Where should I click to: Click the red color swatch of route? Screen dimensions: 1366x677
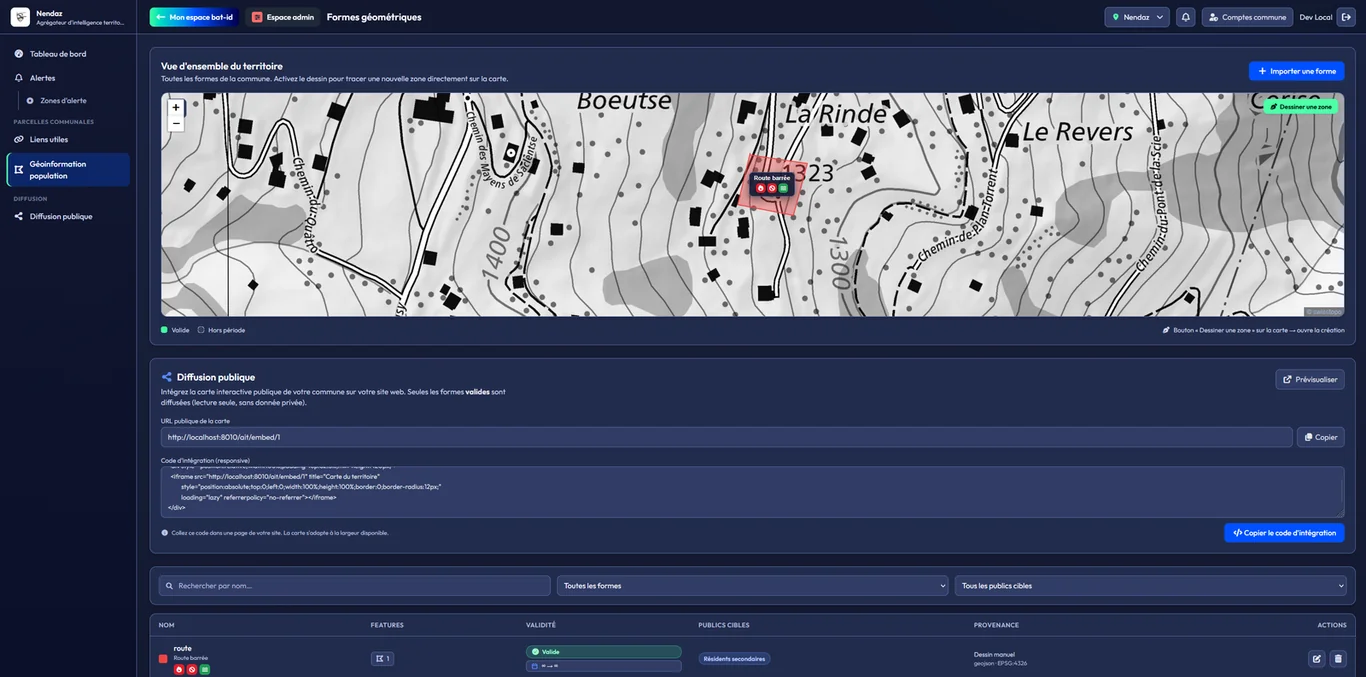(x=163, y=659)
